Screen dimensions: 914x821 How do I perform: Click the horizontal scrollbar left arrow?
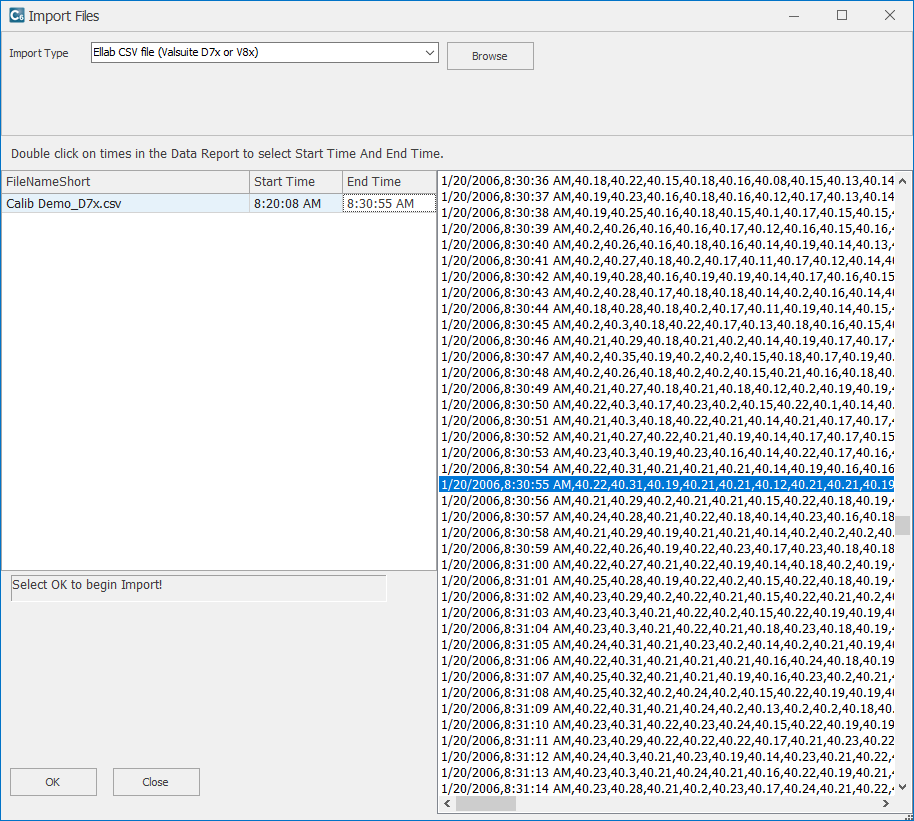click(446, 804)
